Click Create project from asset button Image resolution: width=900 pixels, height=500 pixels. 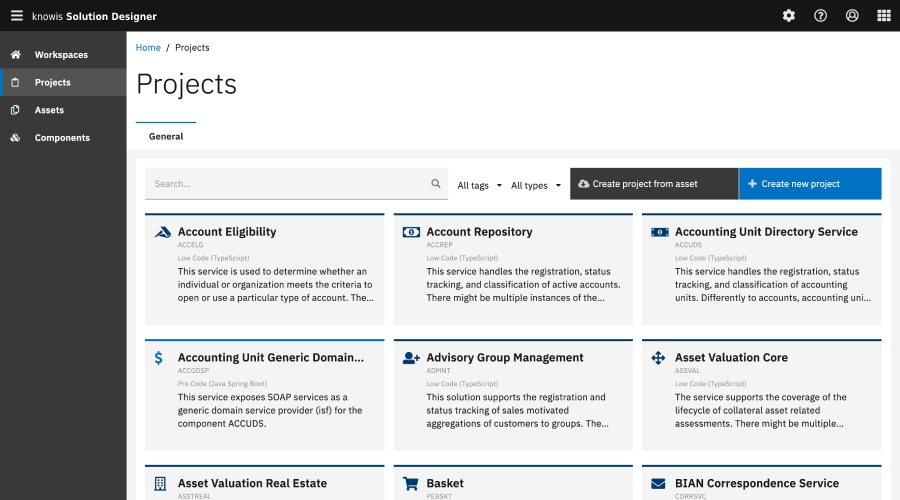click(654, 184)
